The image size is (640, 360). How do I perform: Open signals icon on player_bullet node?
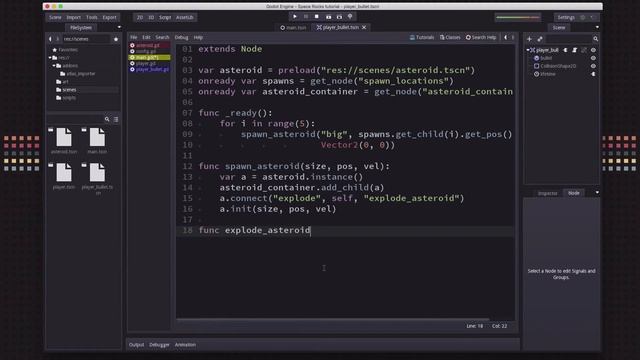pos(566,50)
